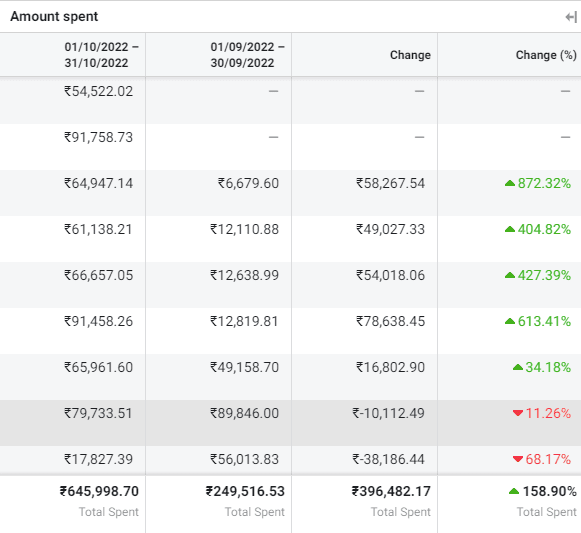Click the green up arrow beside 34.18%
Image resolution: width=581 pixels, height=533 pixels.
[x=518, y=367]
